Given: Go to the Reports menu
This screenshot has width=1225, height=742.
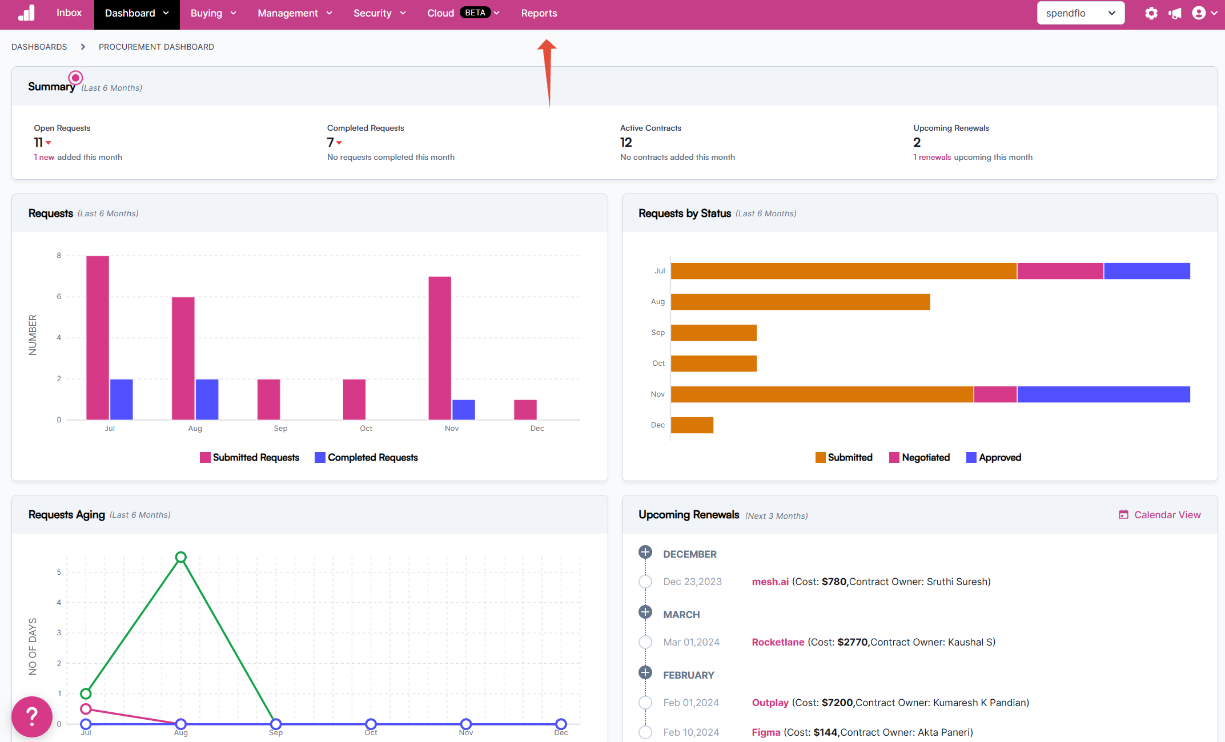Looking at the screenshot, I should pyautogui.click(x=539, y=13).
